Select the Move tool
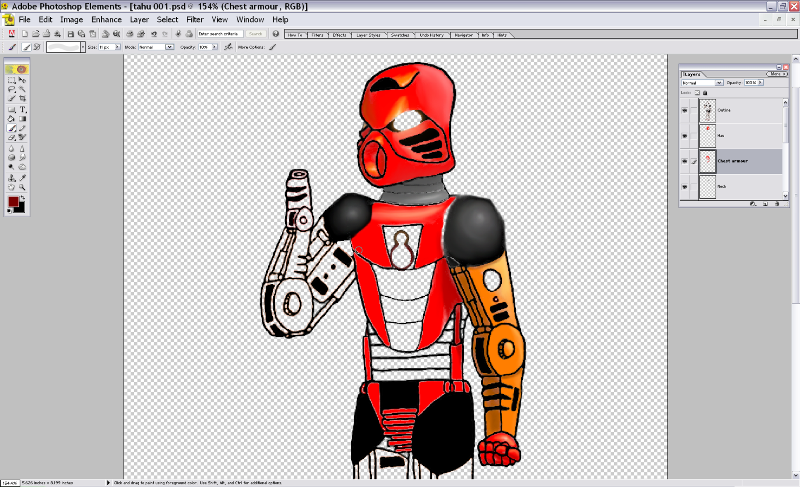800x487 pixels. coord(22,80)
